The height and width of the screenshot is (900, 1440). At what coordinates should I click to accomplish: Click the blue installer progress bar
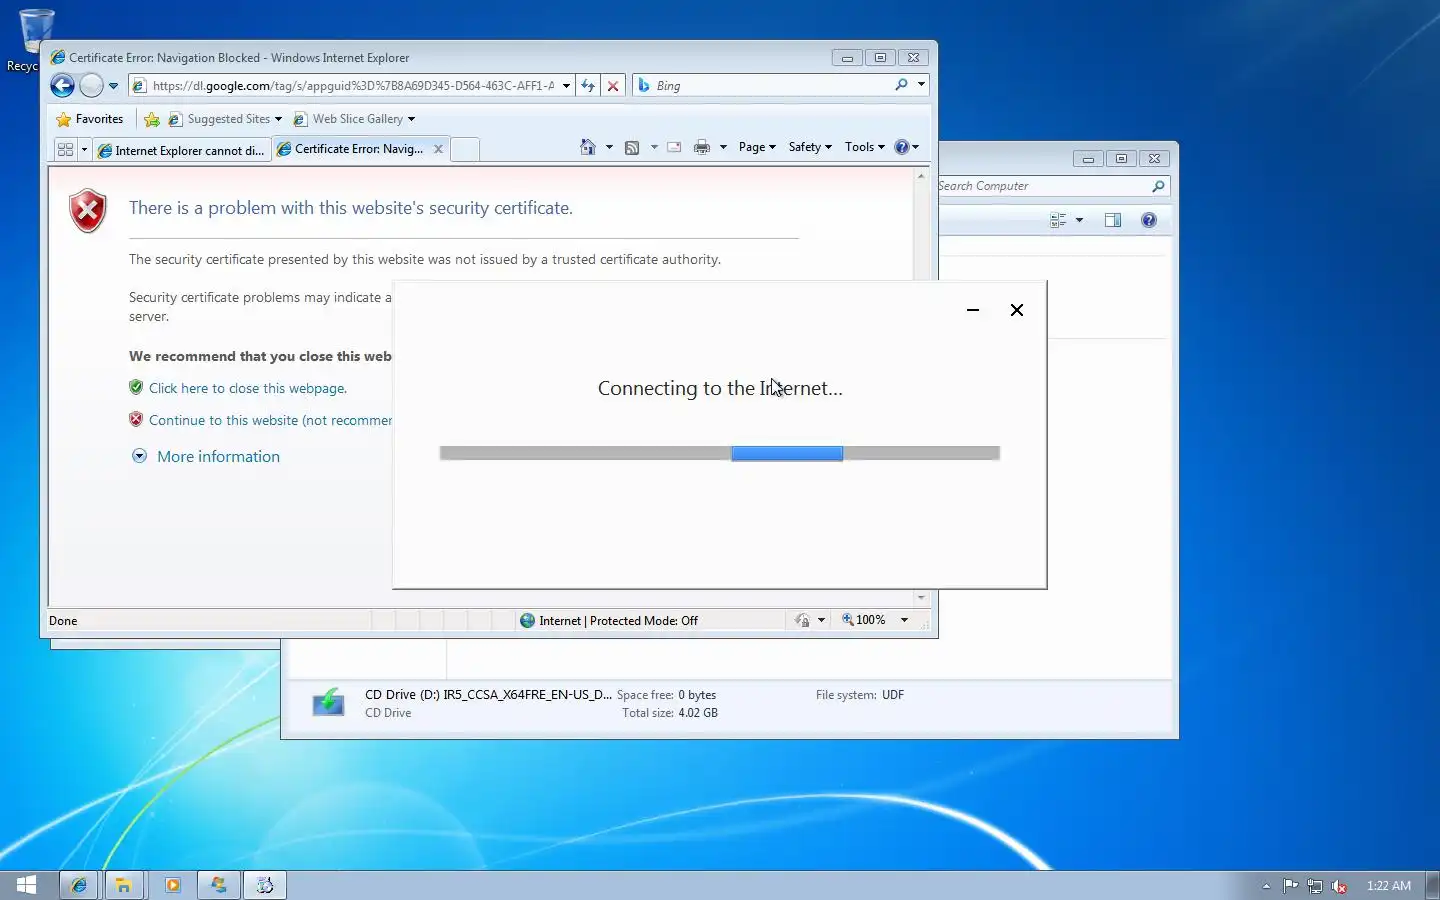[720, 453]
